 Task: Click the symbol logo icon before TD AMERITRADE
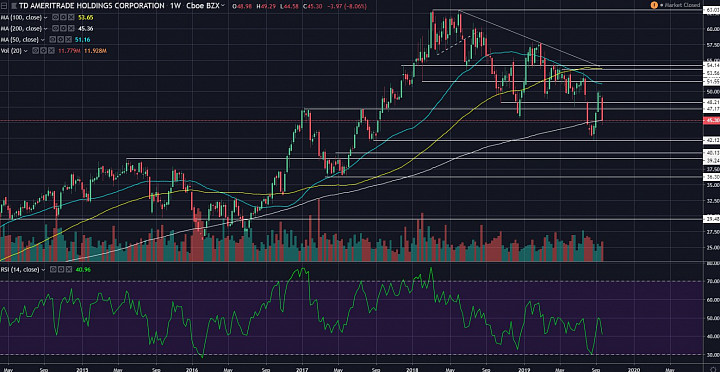point(14,6)
